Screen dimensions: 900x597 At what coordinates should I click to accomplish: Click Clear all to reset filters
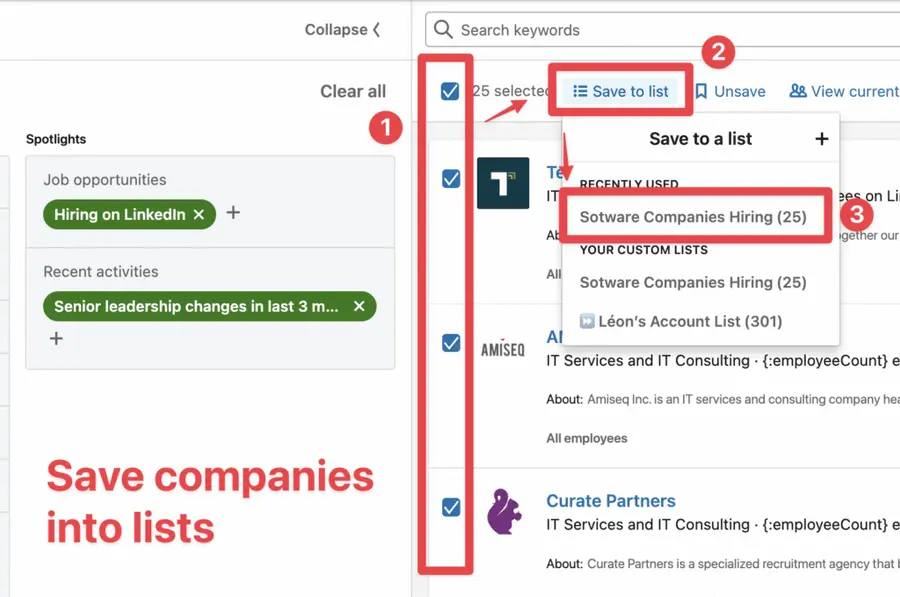pos(352,91)
